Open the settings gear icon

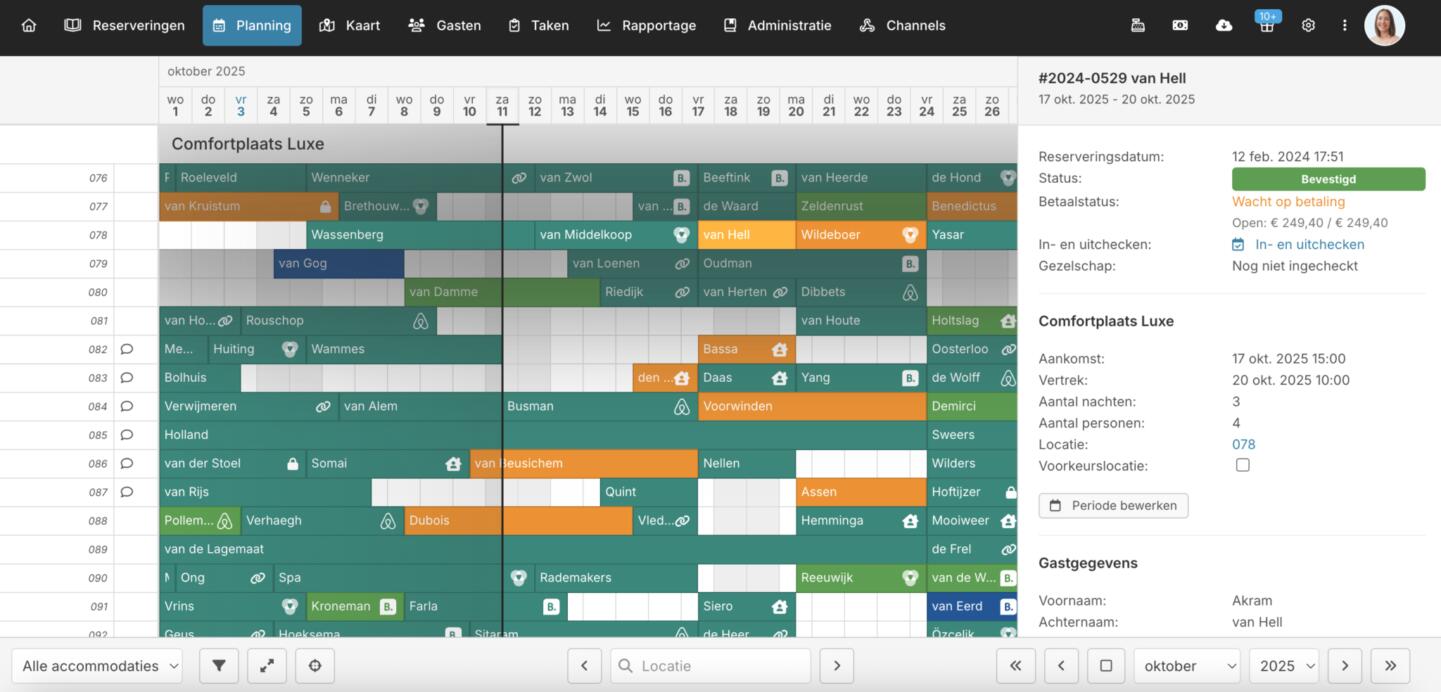click(x=1308, y=25)
